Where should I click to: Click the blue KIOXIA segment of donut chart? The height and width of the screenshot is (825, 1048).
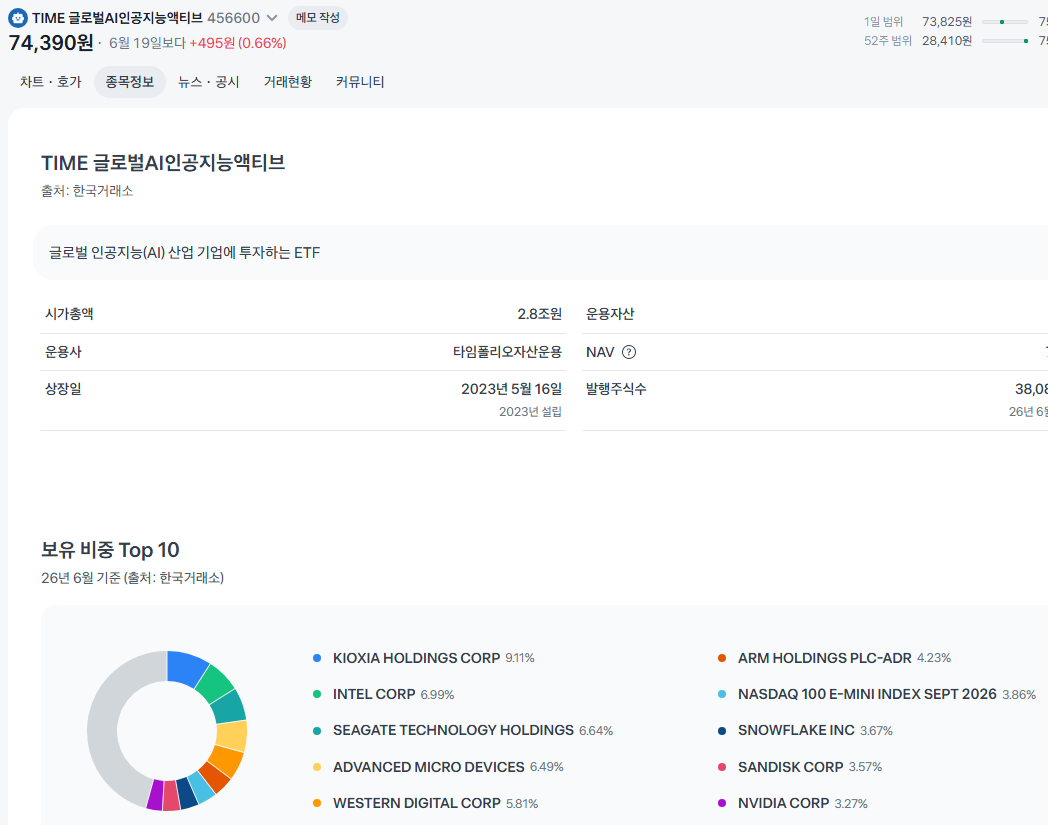(185, 668)
